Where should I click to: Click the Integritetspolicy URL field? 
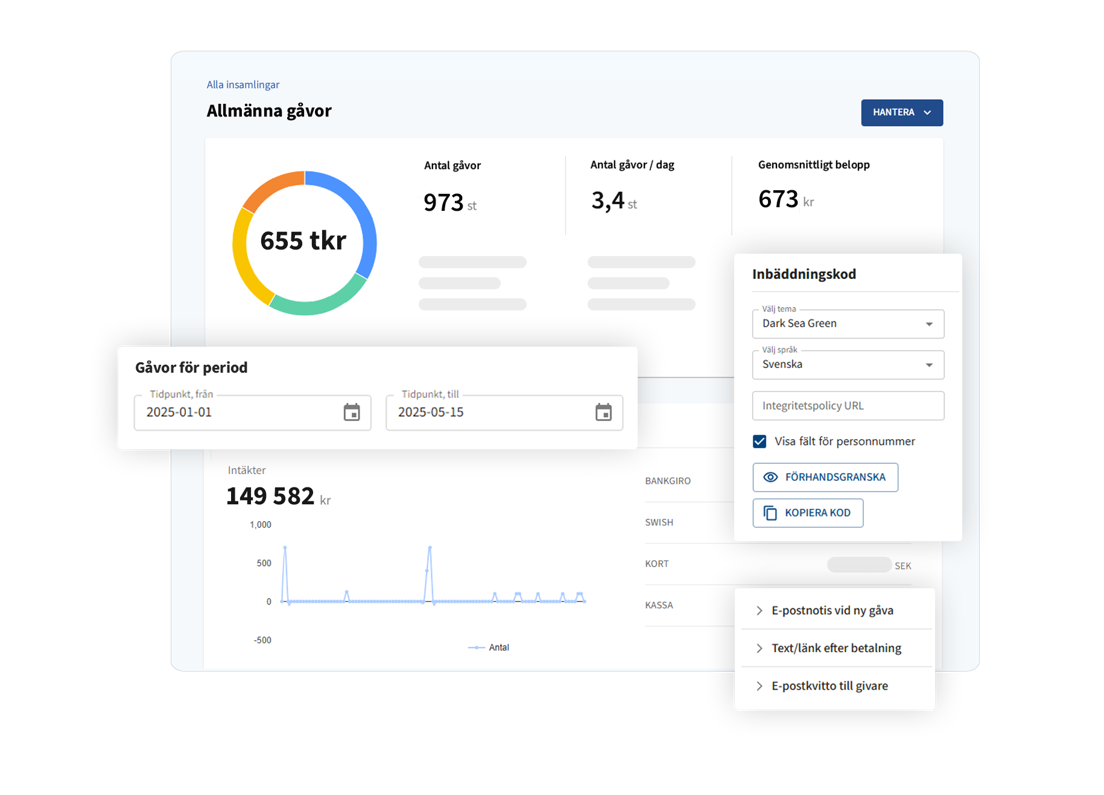[847, 406]
